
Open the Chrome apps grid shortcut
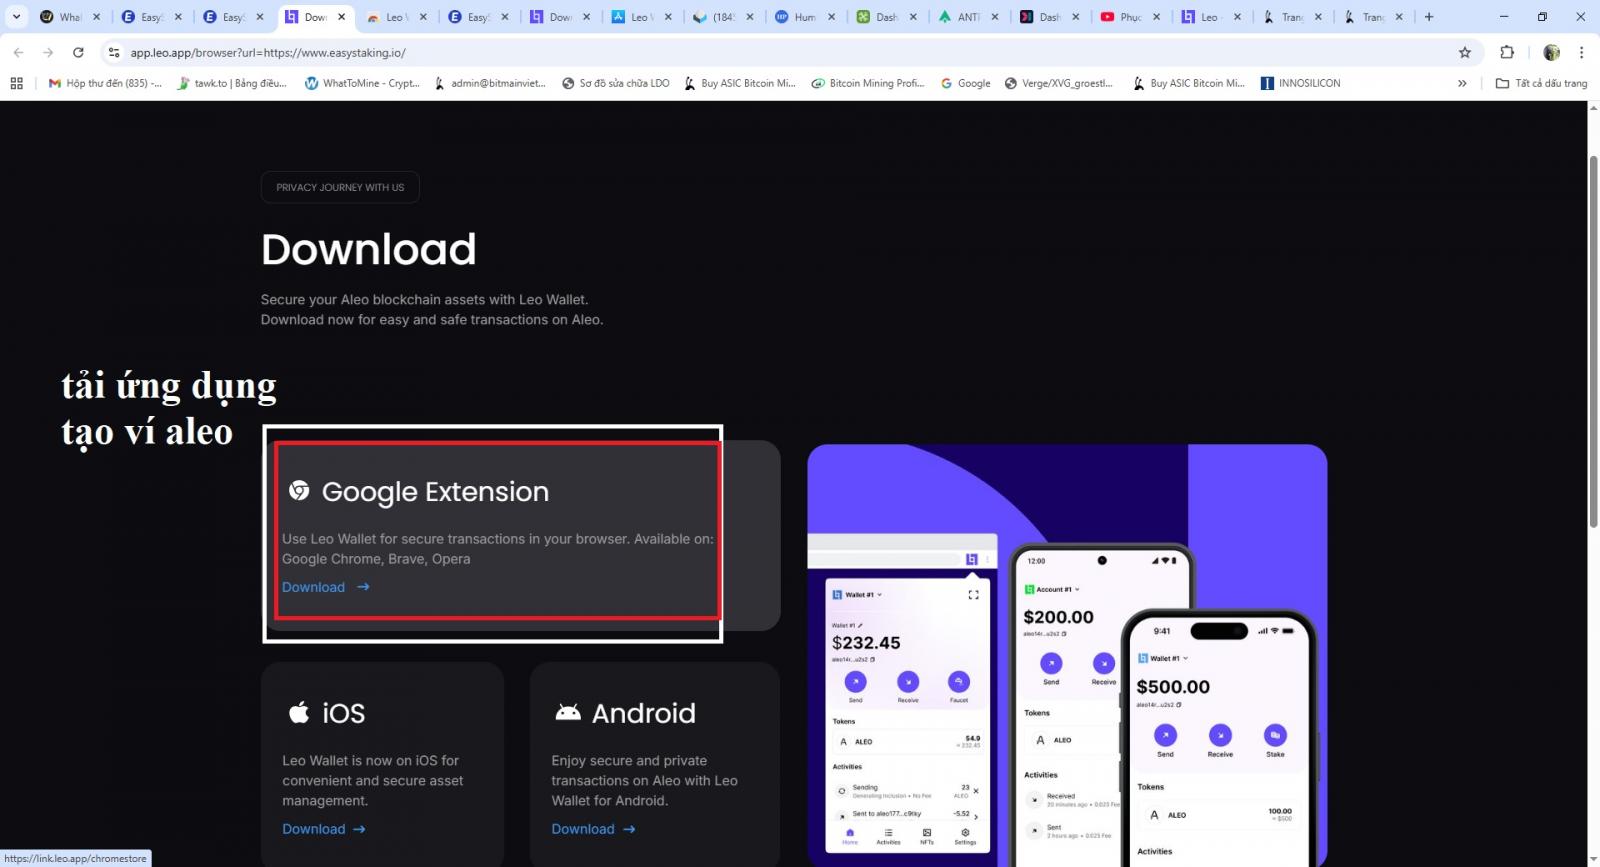pos(16,83)
